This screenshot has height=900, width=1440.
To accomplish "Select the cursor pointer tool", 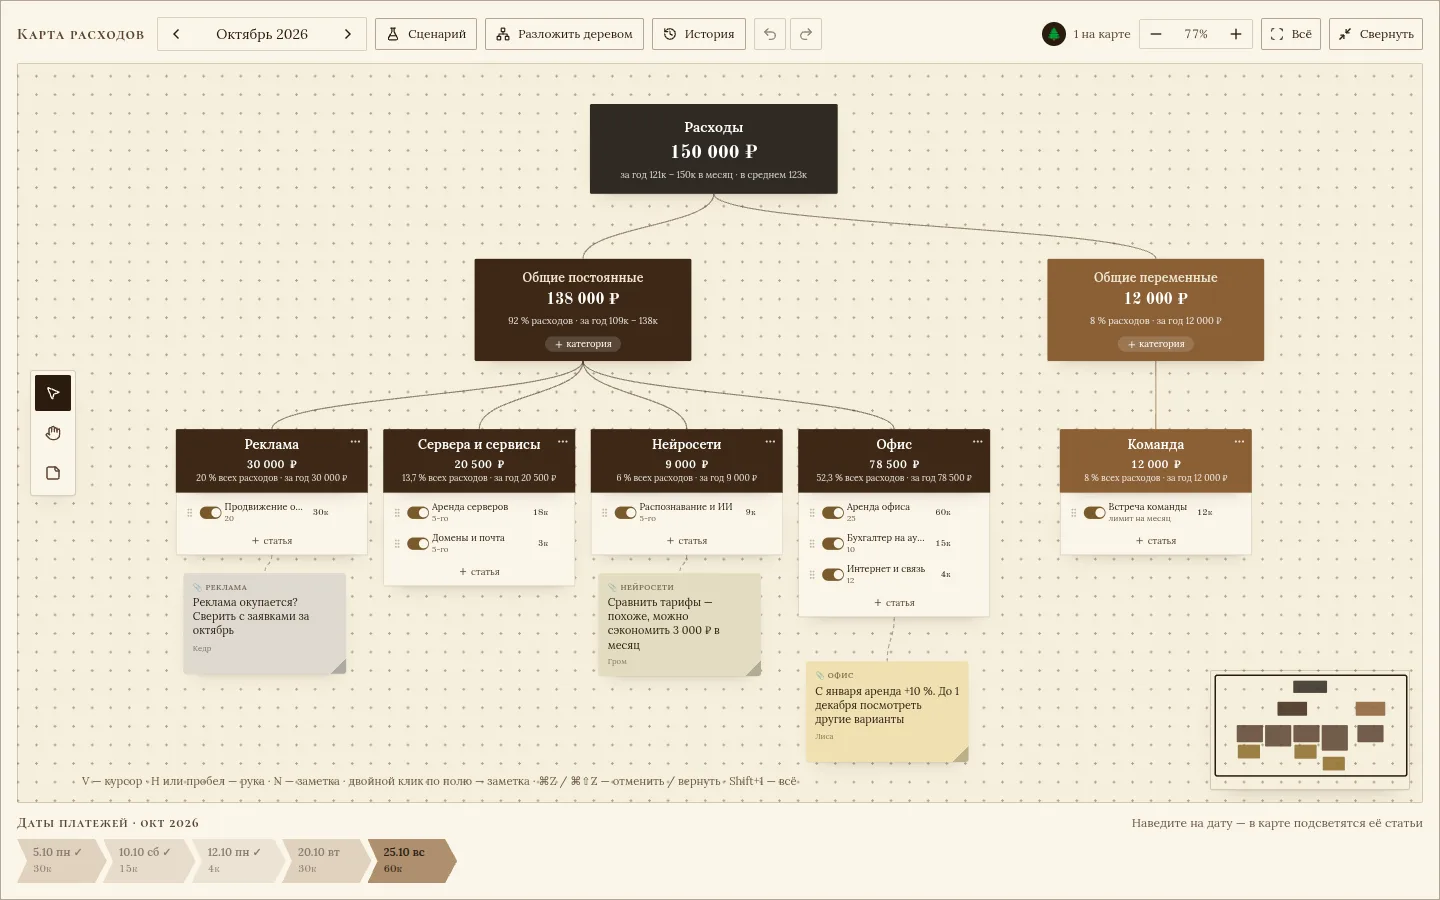I will pos(53,393).
